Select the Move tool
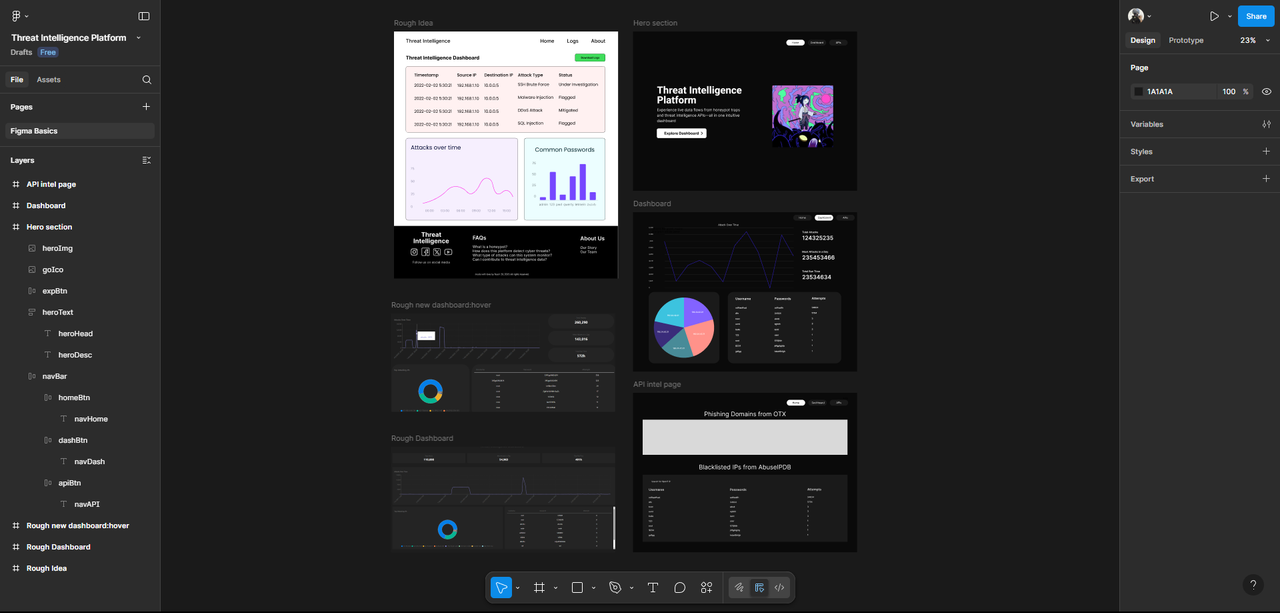This screenshot has height=613, width=1280. 501,588
